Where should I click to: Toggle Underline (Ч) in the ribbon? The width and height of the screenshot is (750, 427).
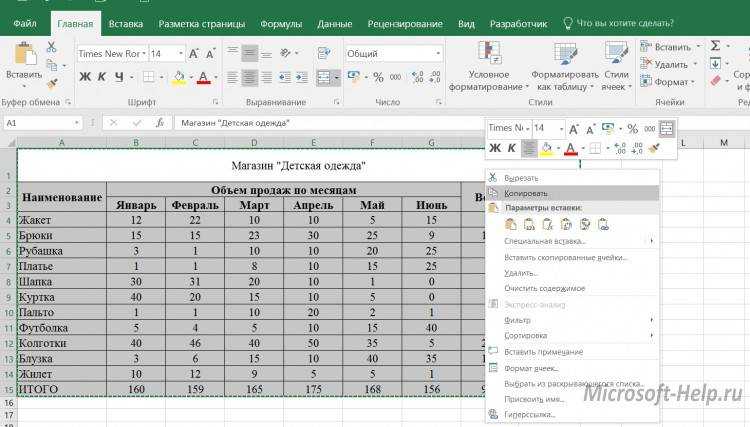coord(119,77)
